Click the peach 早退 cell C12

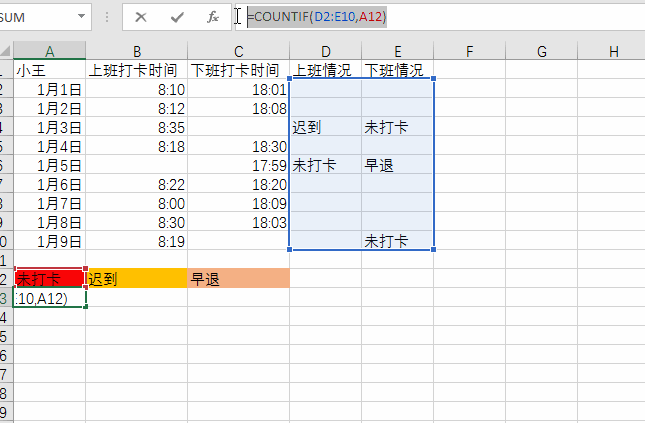(x=239, y=279)
